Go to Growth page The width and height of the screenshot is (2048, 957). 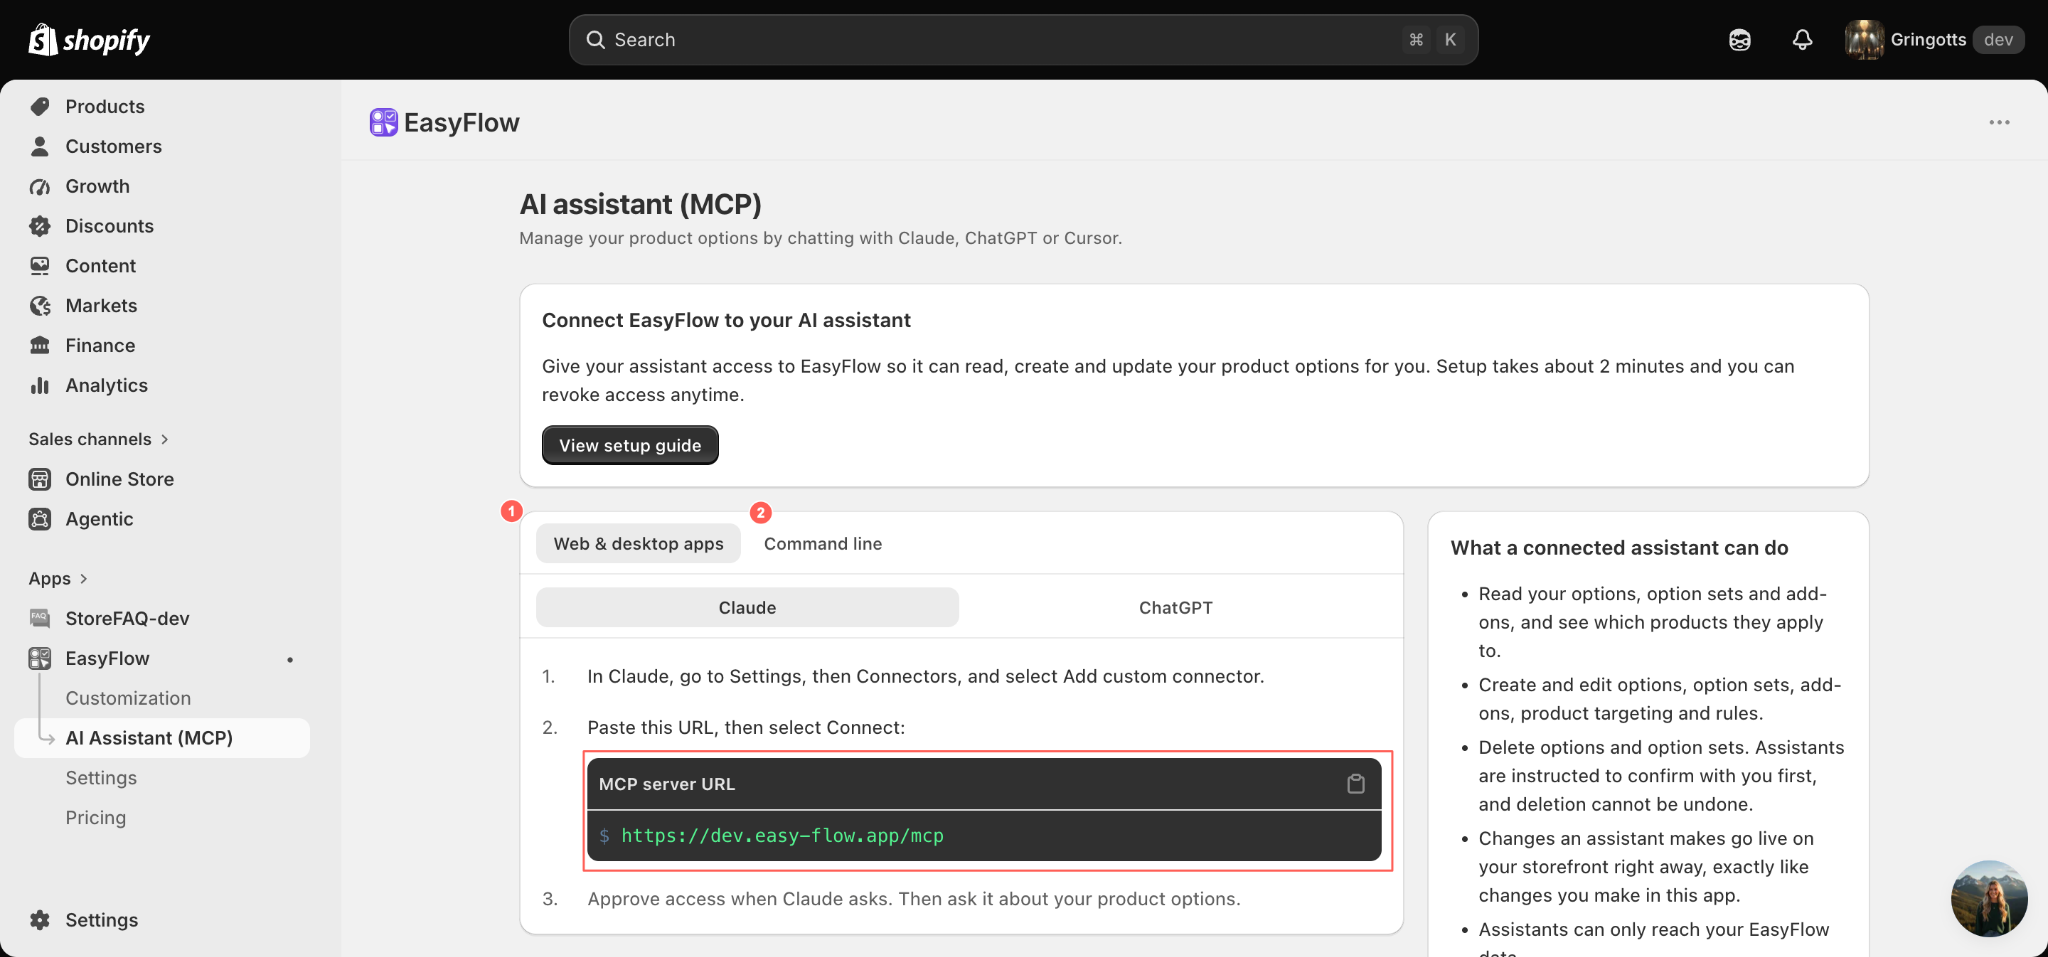[x=98, y=186]
